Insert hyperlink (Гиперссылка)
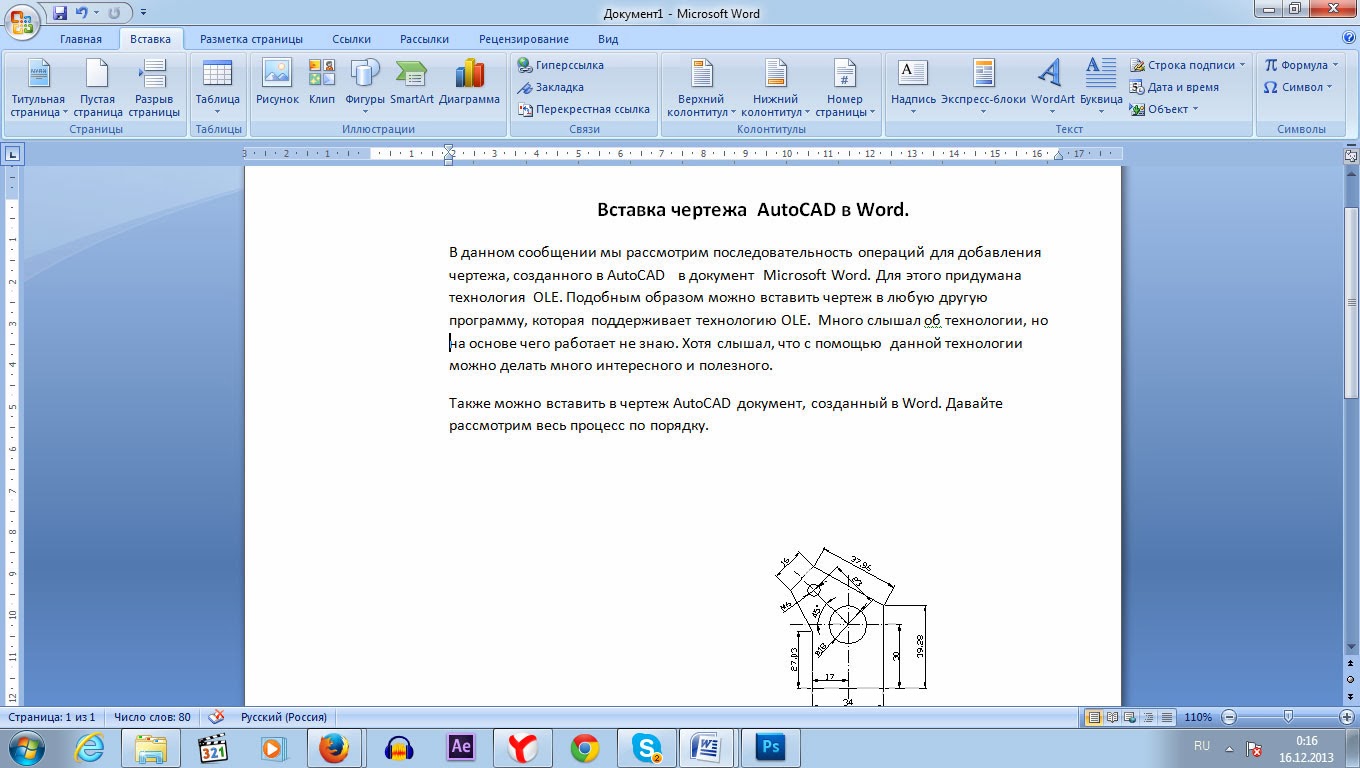Screen dimensions: 1360x768 pyautogui.click(x=561, y=65)
